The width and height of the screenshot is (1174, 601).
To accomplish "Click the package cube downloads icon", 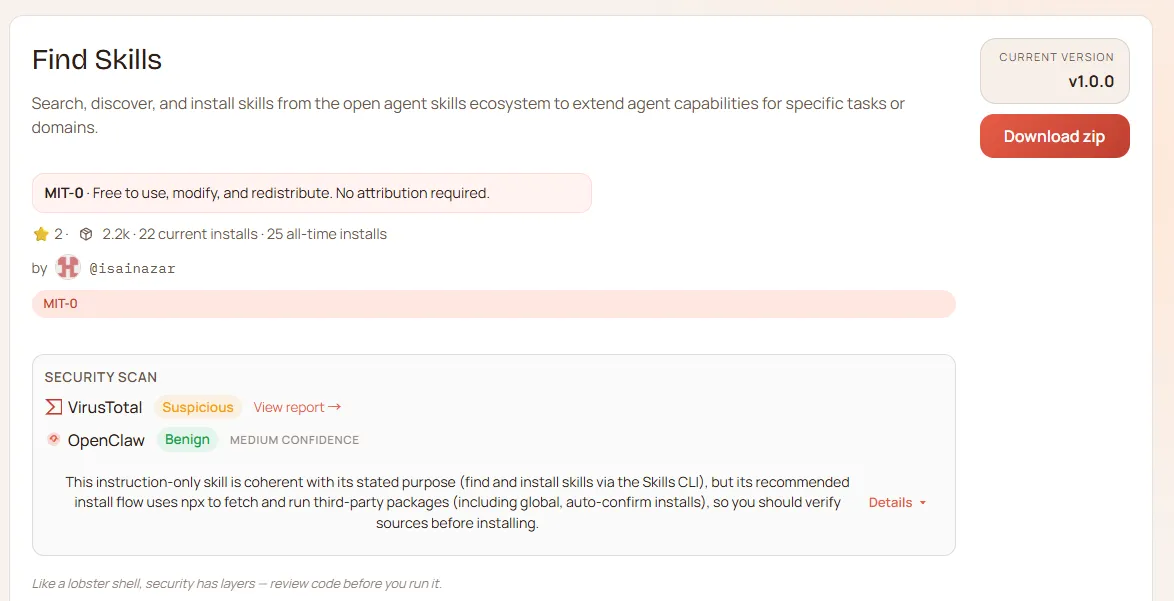I will pyautogui.click(x=86, y=234).
